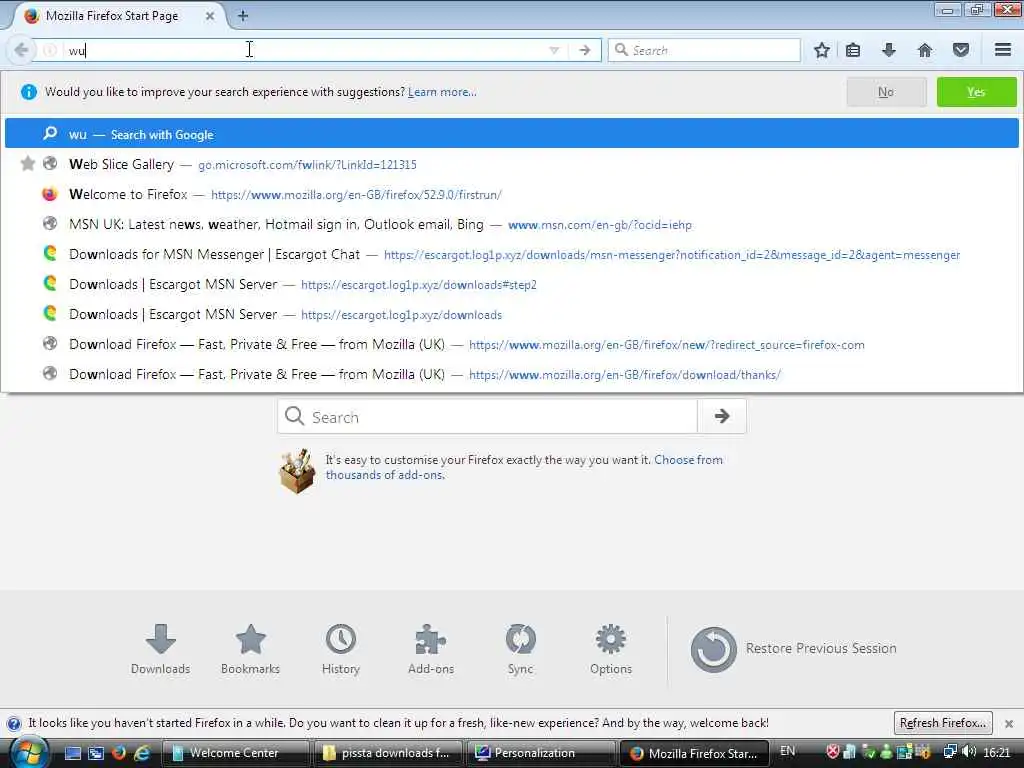The height and width of the screenshot is (768, 1024).
Task: Click the Refresh Firefox button
Action: coord(943,723)
